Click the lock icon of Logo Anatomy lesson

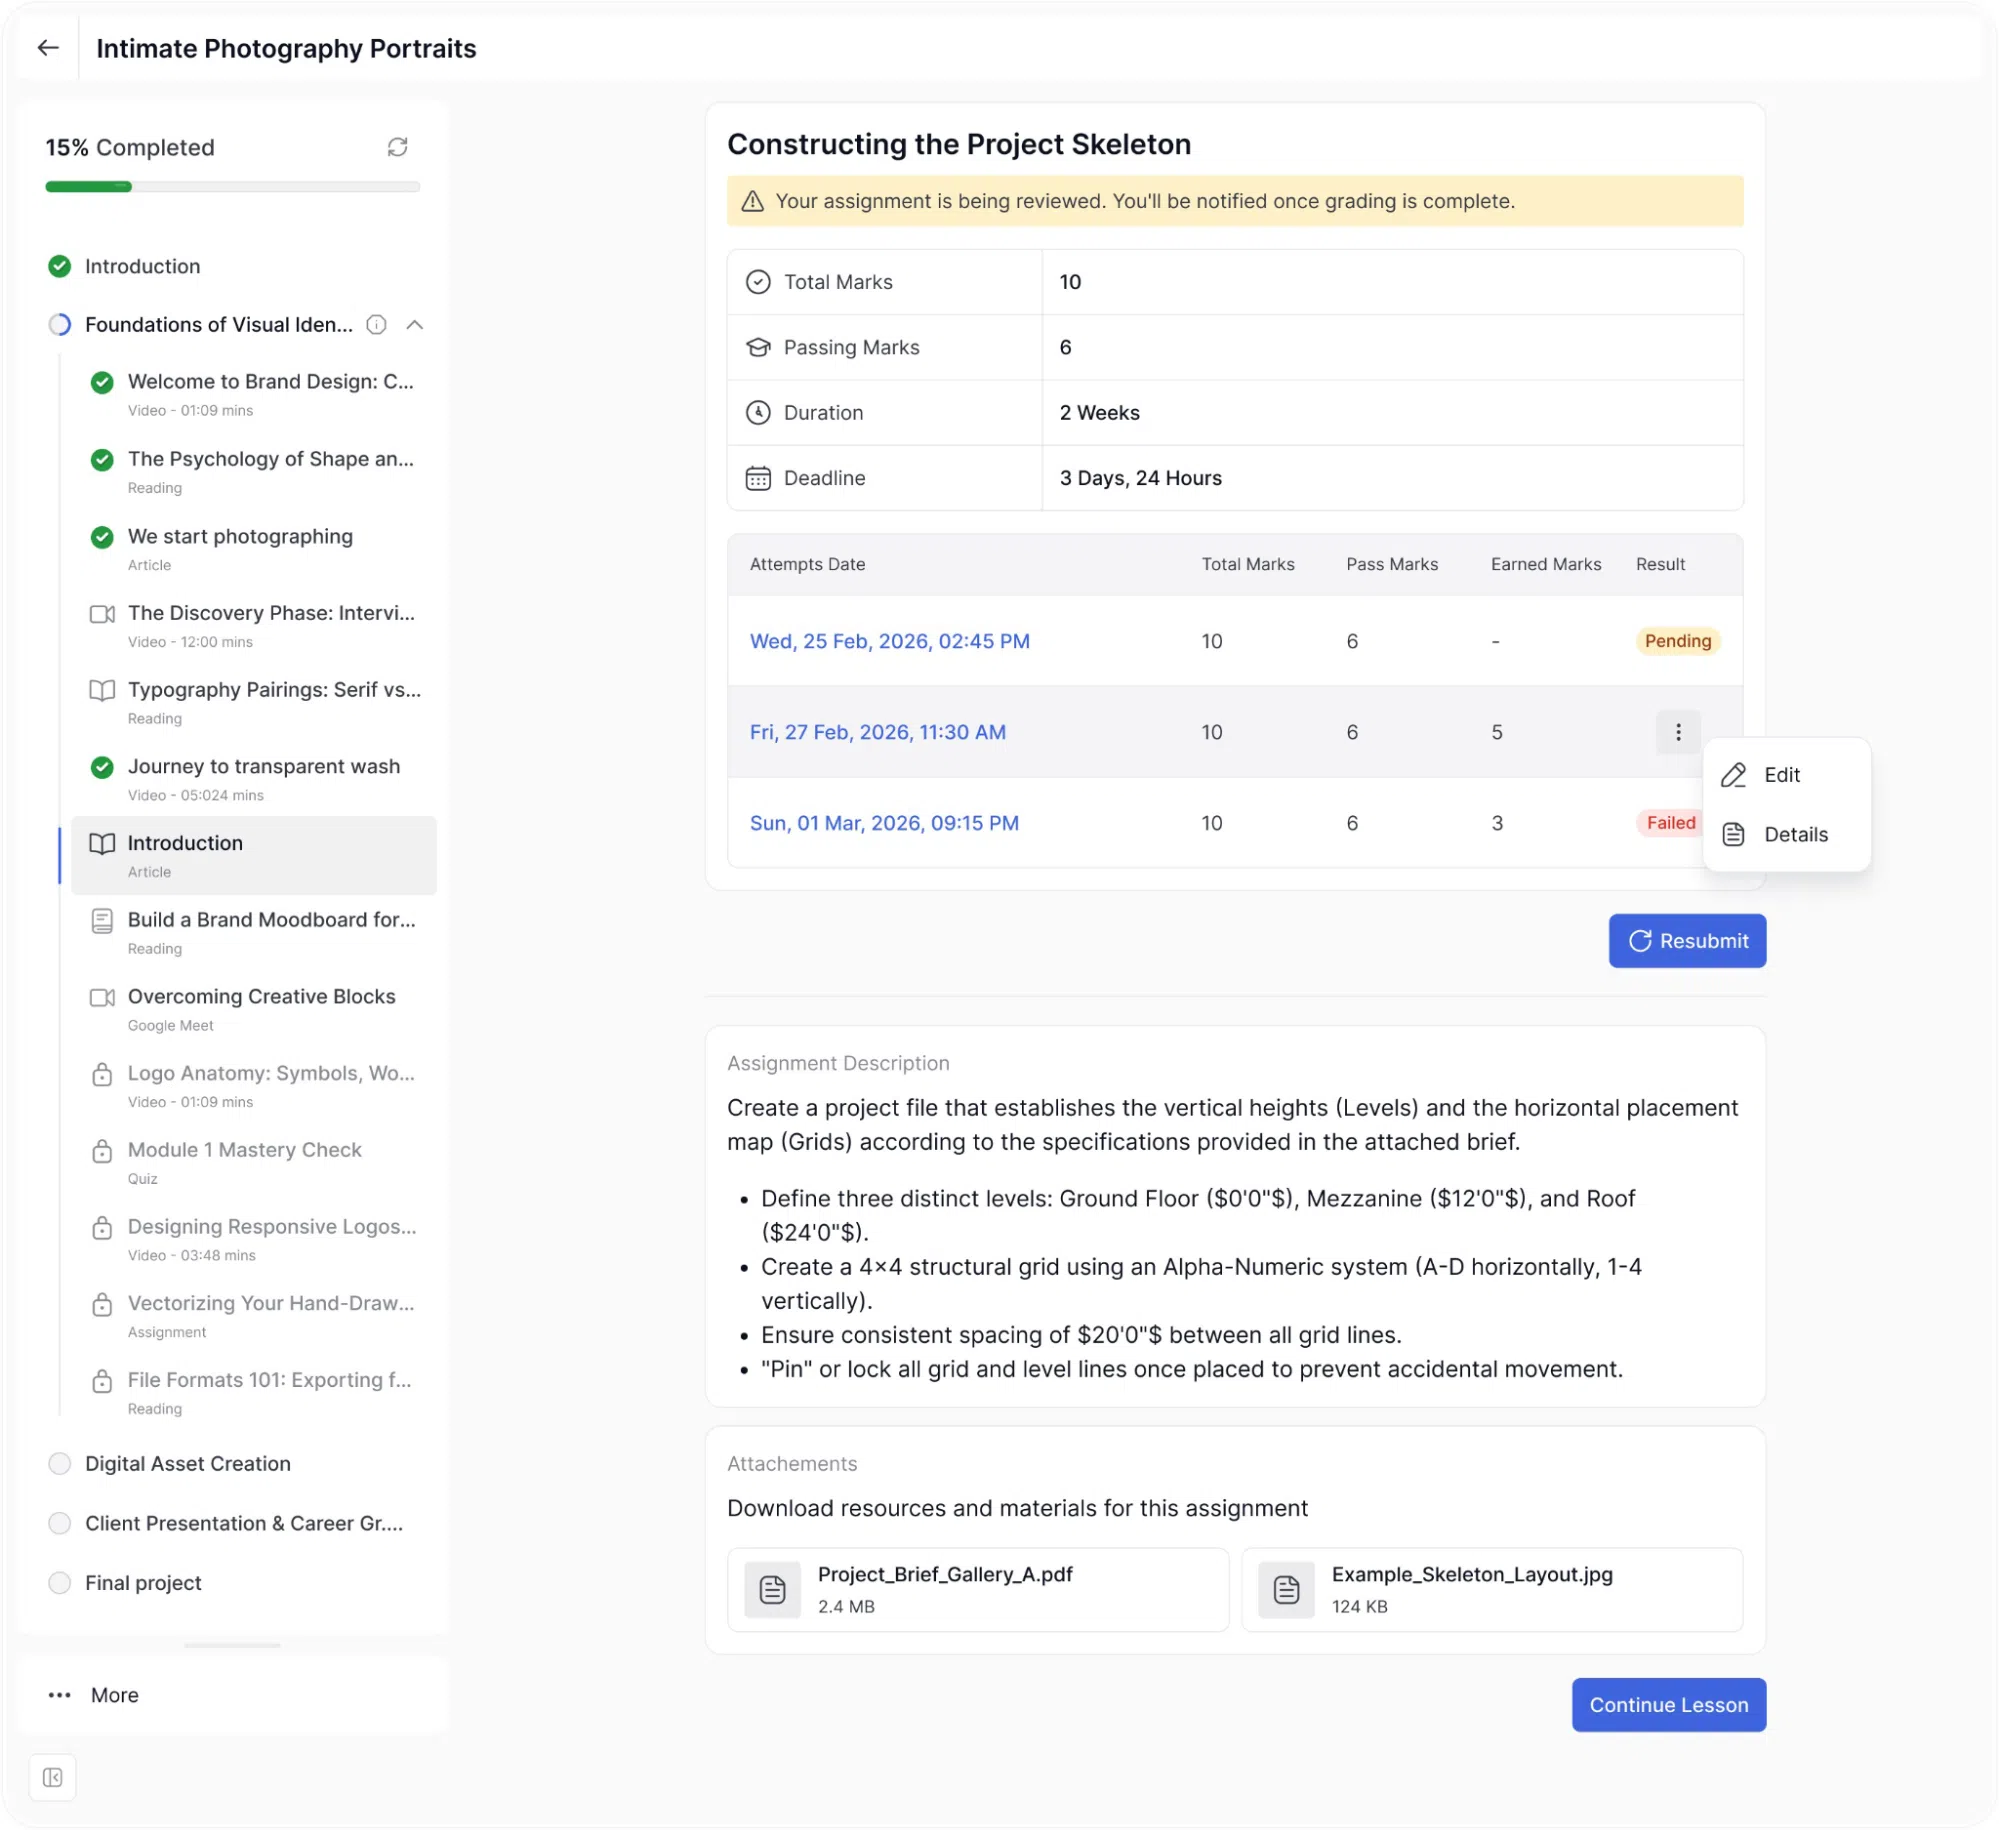pos(102,1075)
